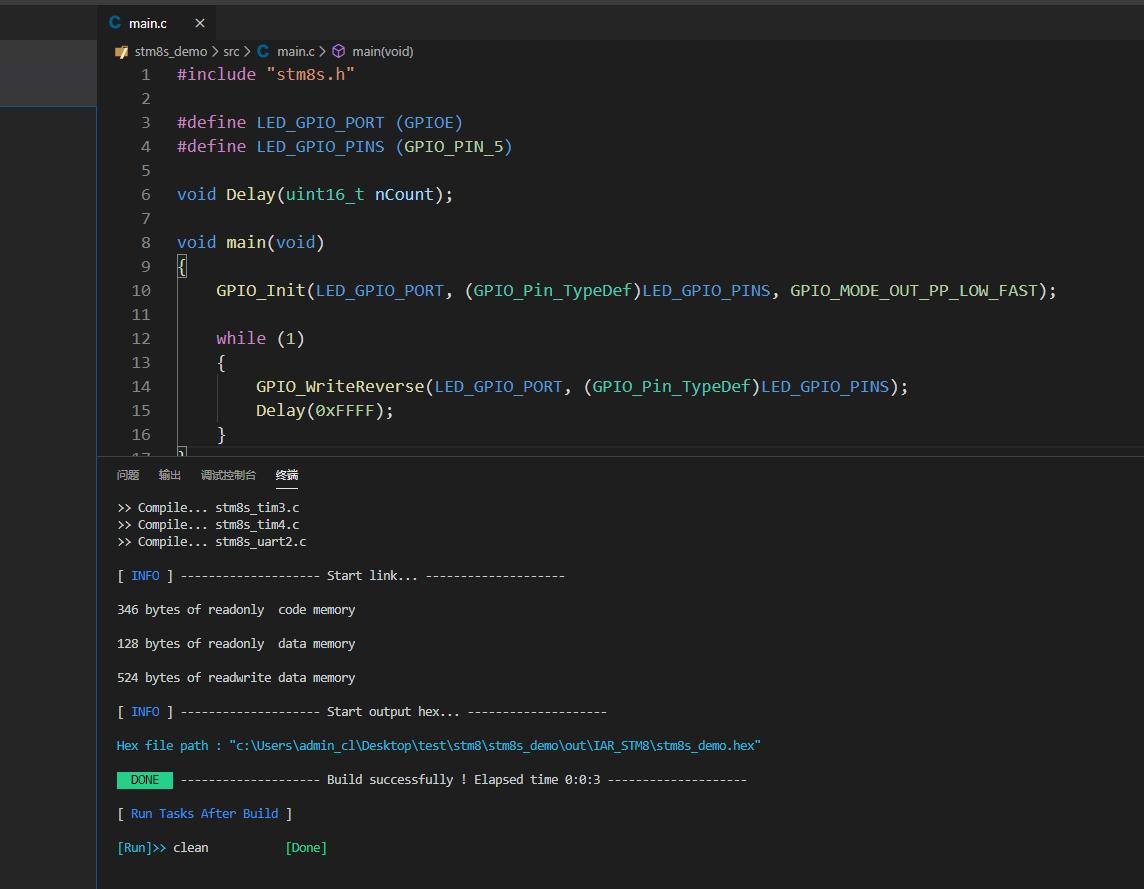Click the C language icon on the main.c tab
Viewport: 1144px width, 889px height.
click(x=115, y=23)
